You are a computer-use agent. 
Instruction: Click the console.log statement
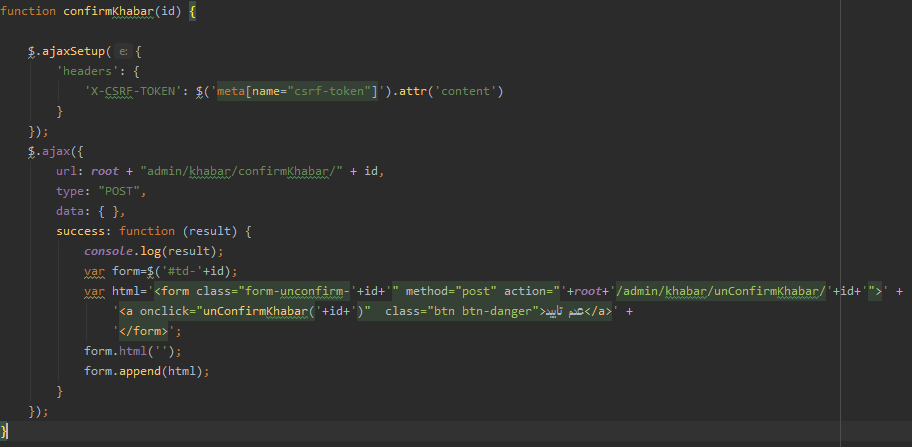pyautogui.click(x=154, y=251)
